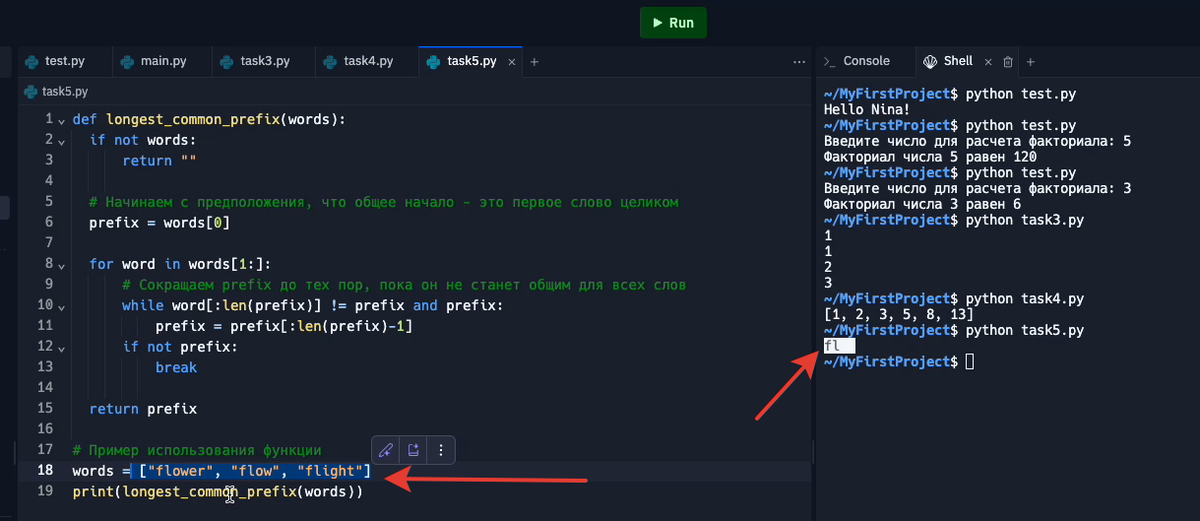Close the Shell tab
Viewport: 1200px width, 521px height.
pos(989,61)
